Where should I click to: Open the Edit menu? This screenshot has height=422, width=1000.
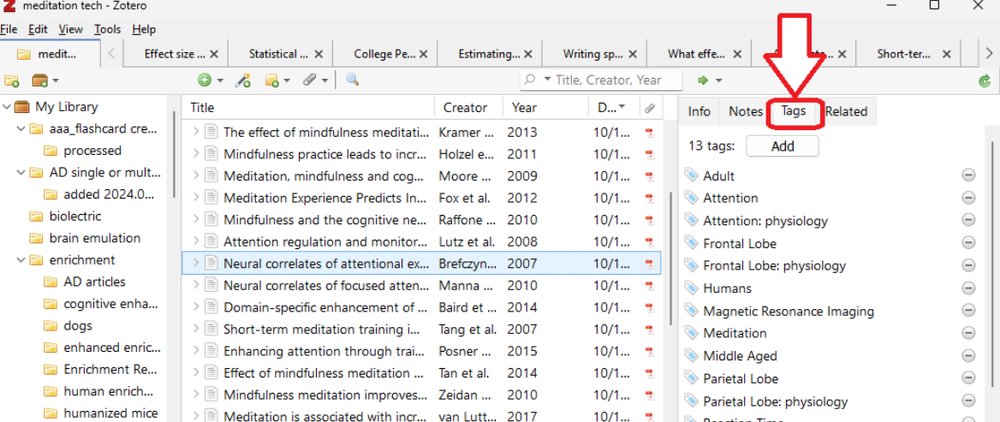click(x=38, y=29)
